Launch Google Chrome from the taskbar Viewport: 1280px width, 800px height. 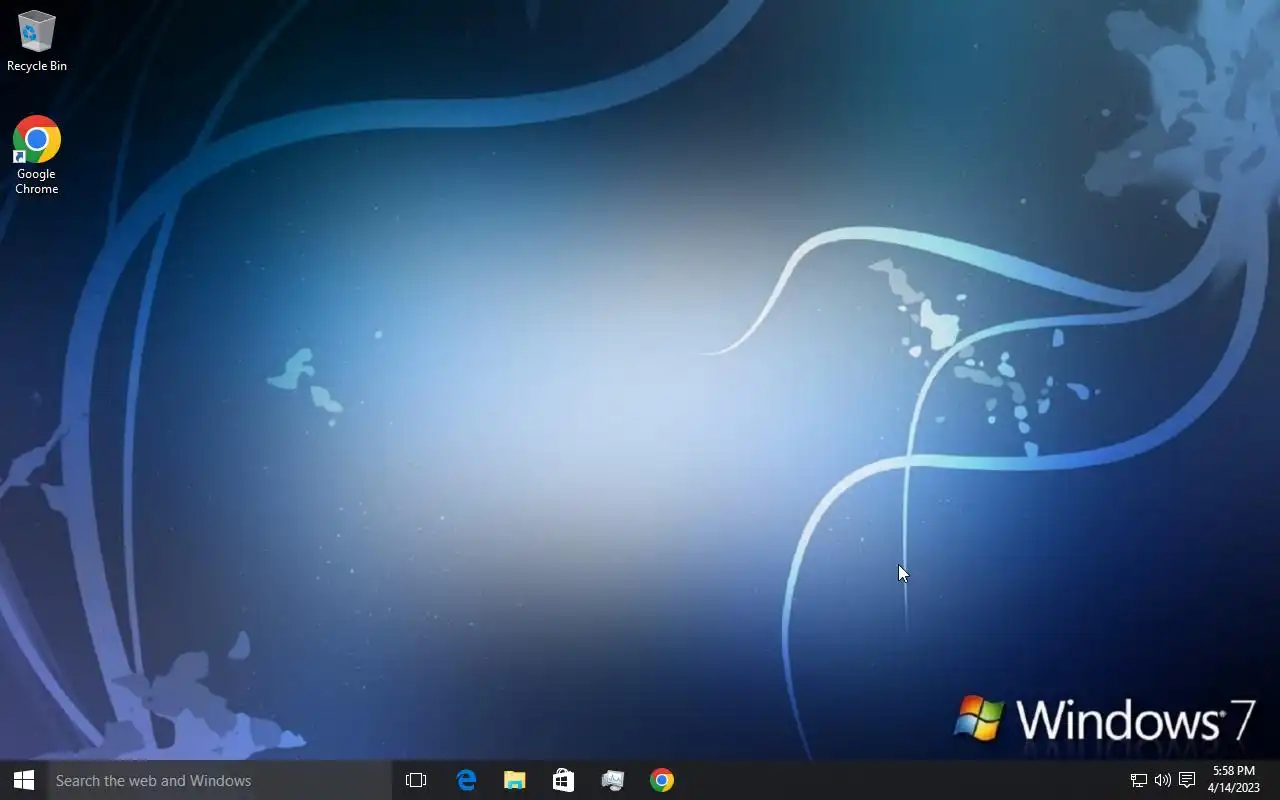662,780
